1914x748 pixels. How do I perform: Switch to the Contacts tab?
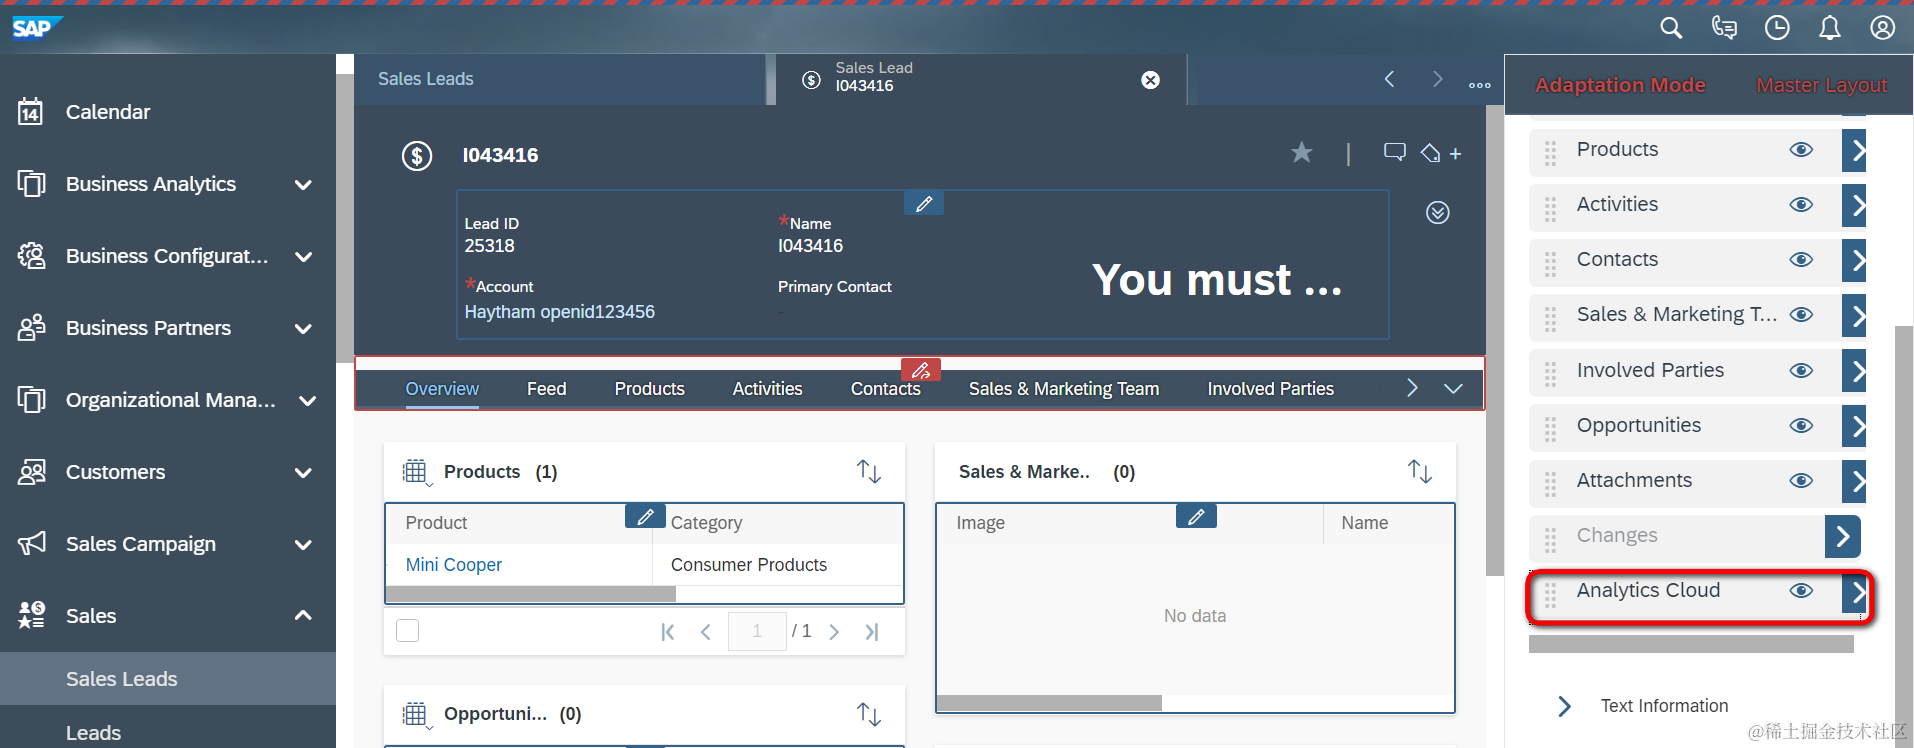point(886,389)
